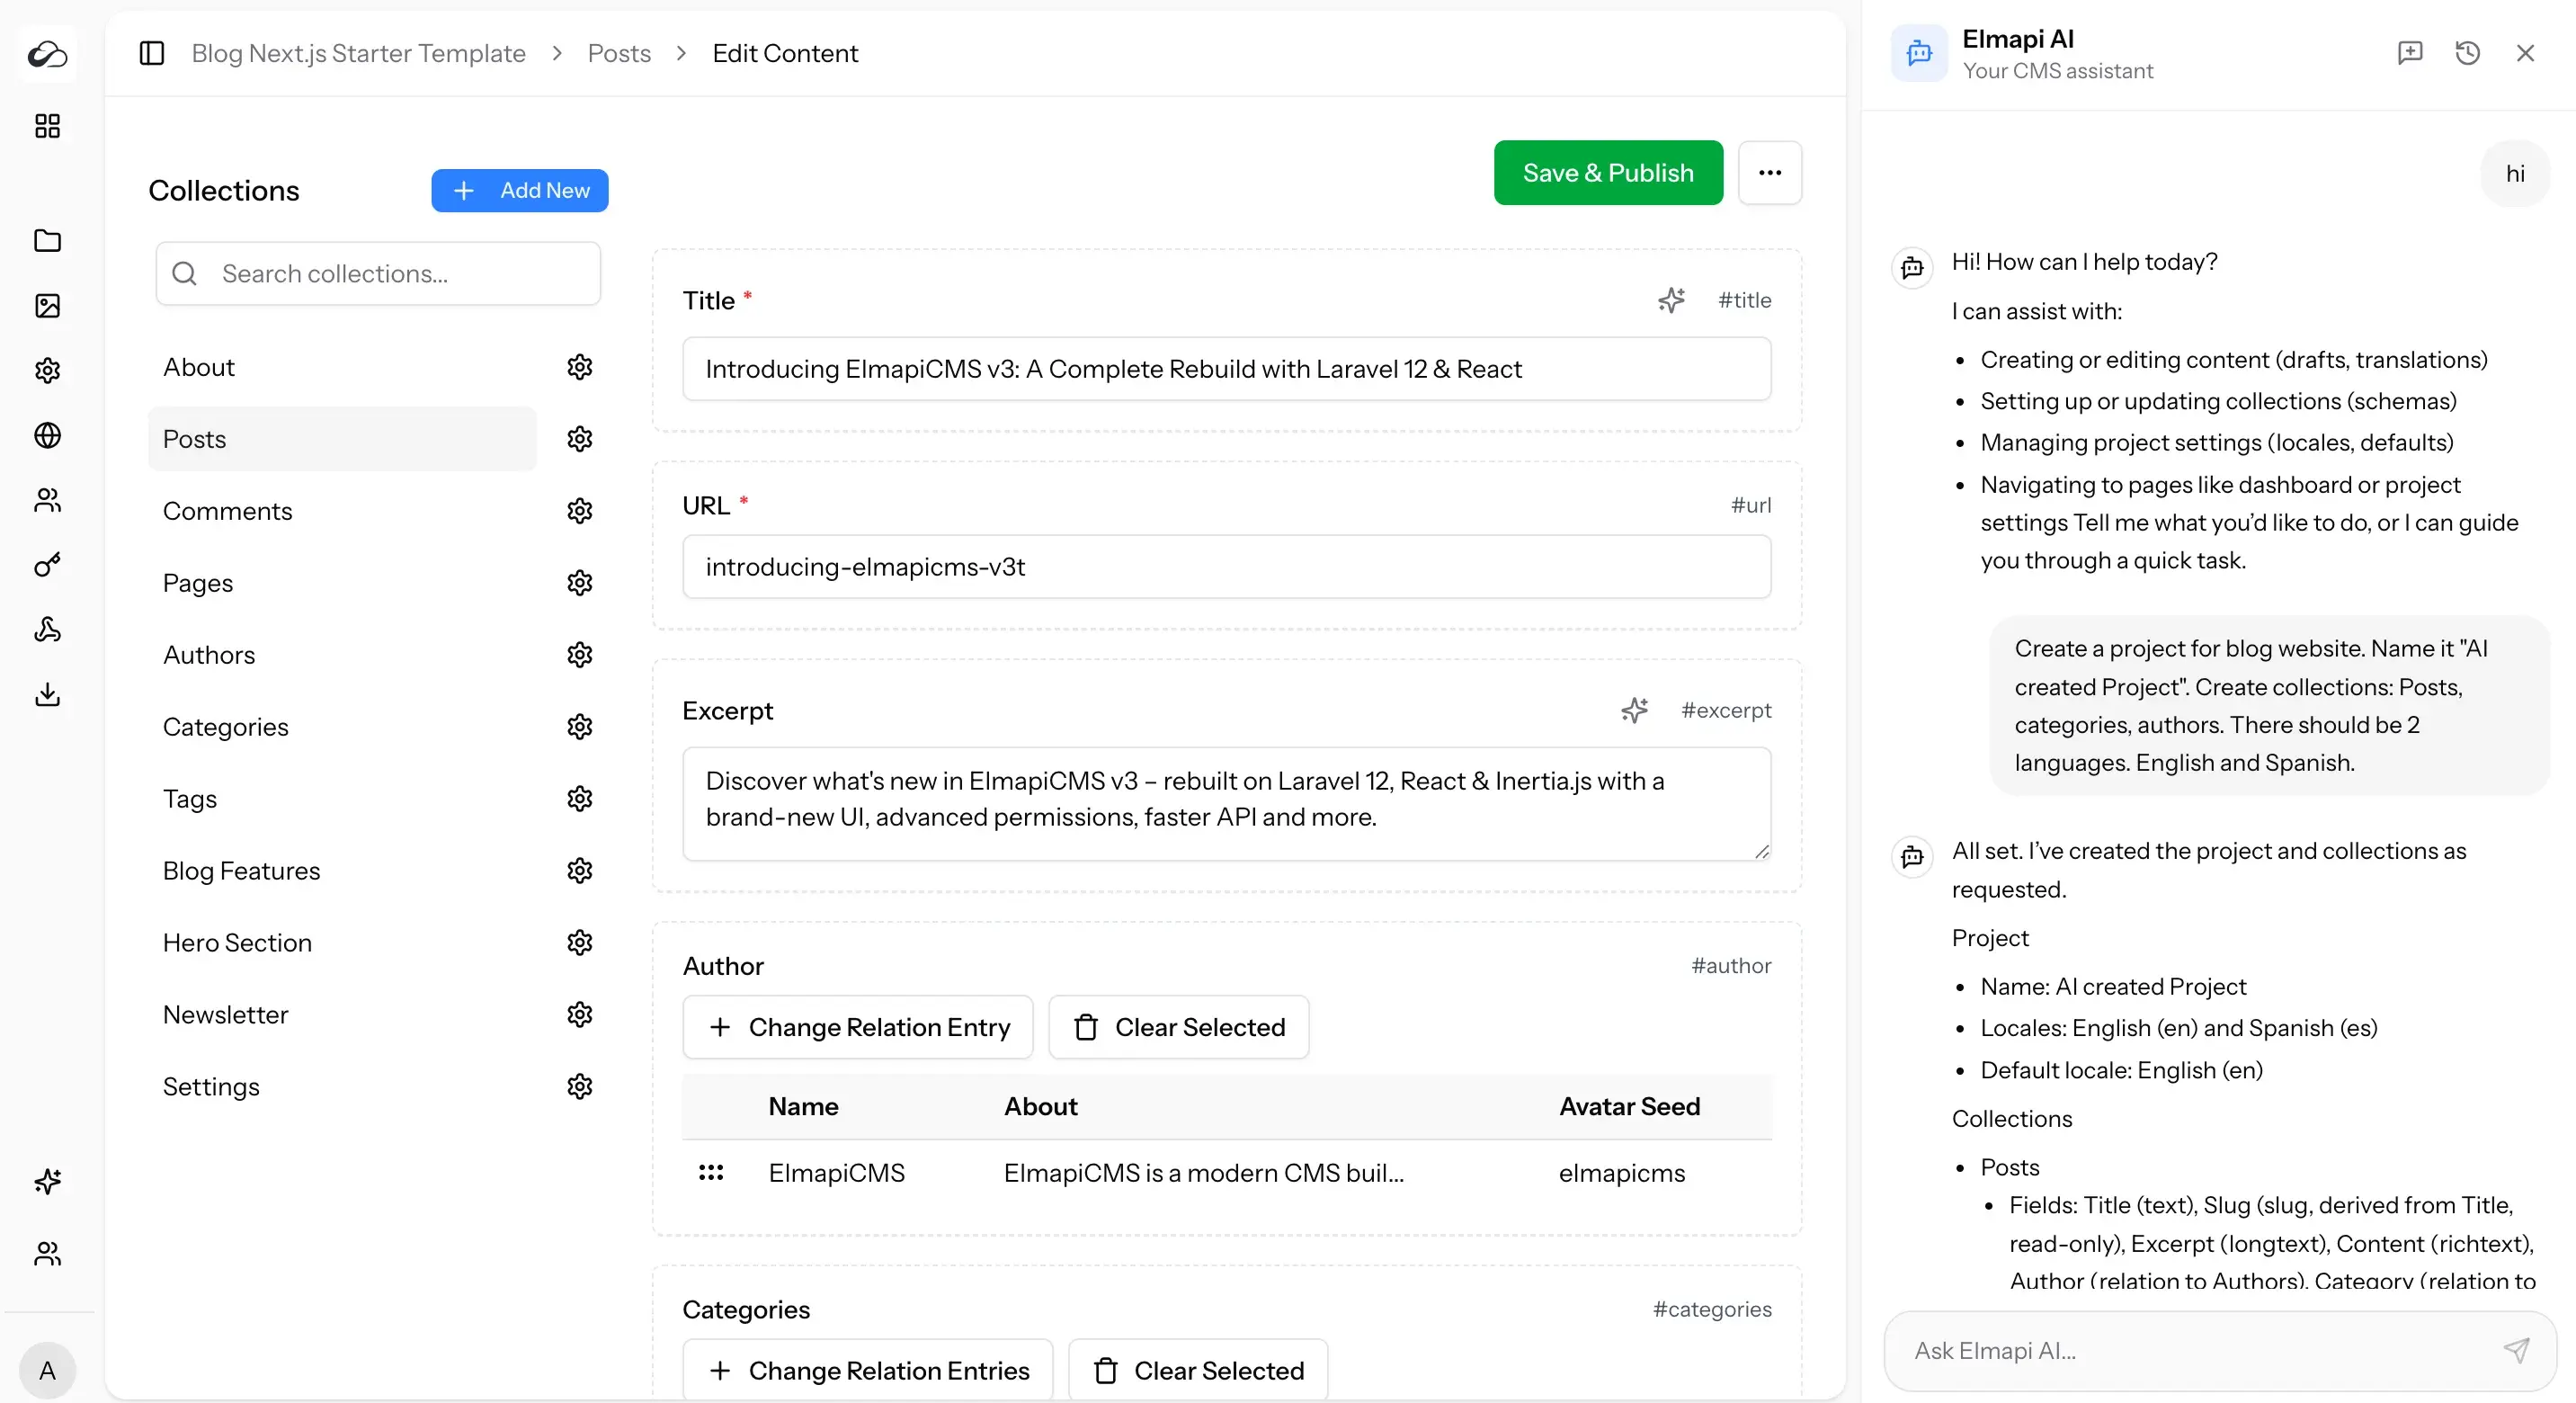Click the AI sparkle icon for Title field
2576x1403 pixels.
[x=1671, y=300]
